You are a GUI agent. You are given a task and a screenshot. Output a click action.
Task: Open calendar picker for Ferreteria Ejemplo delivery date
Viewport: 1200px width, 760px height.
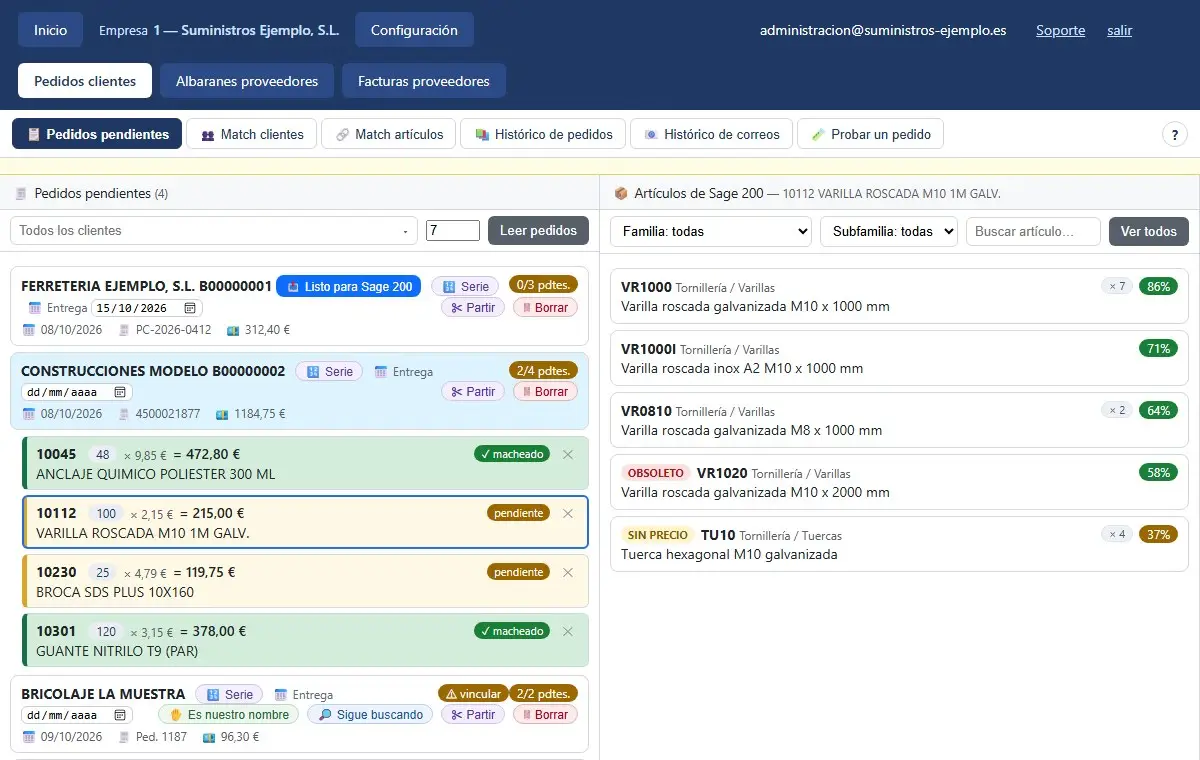click(190, 308)
